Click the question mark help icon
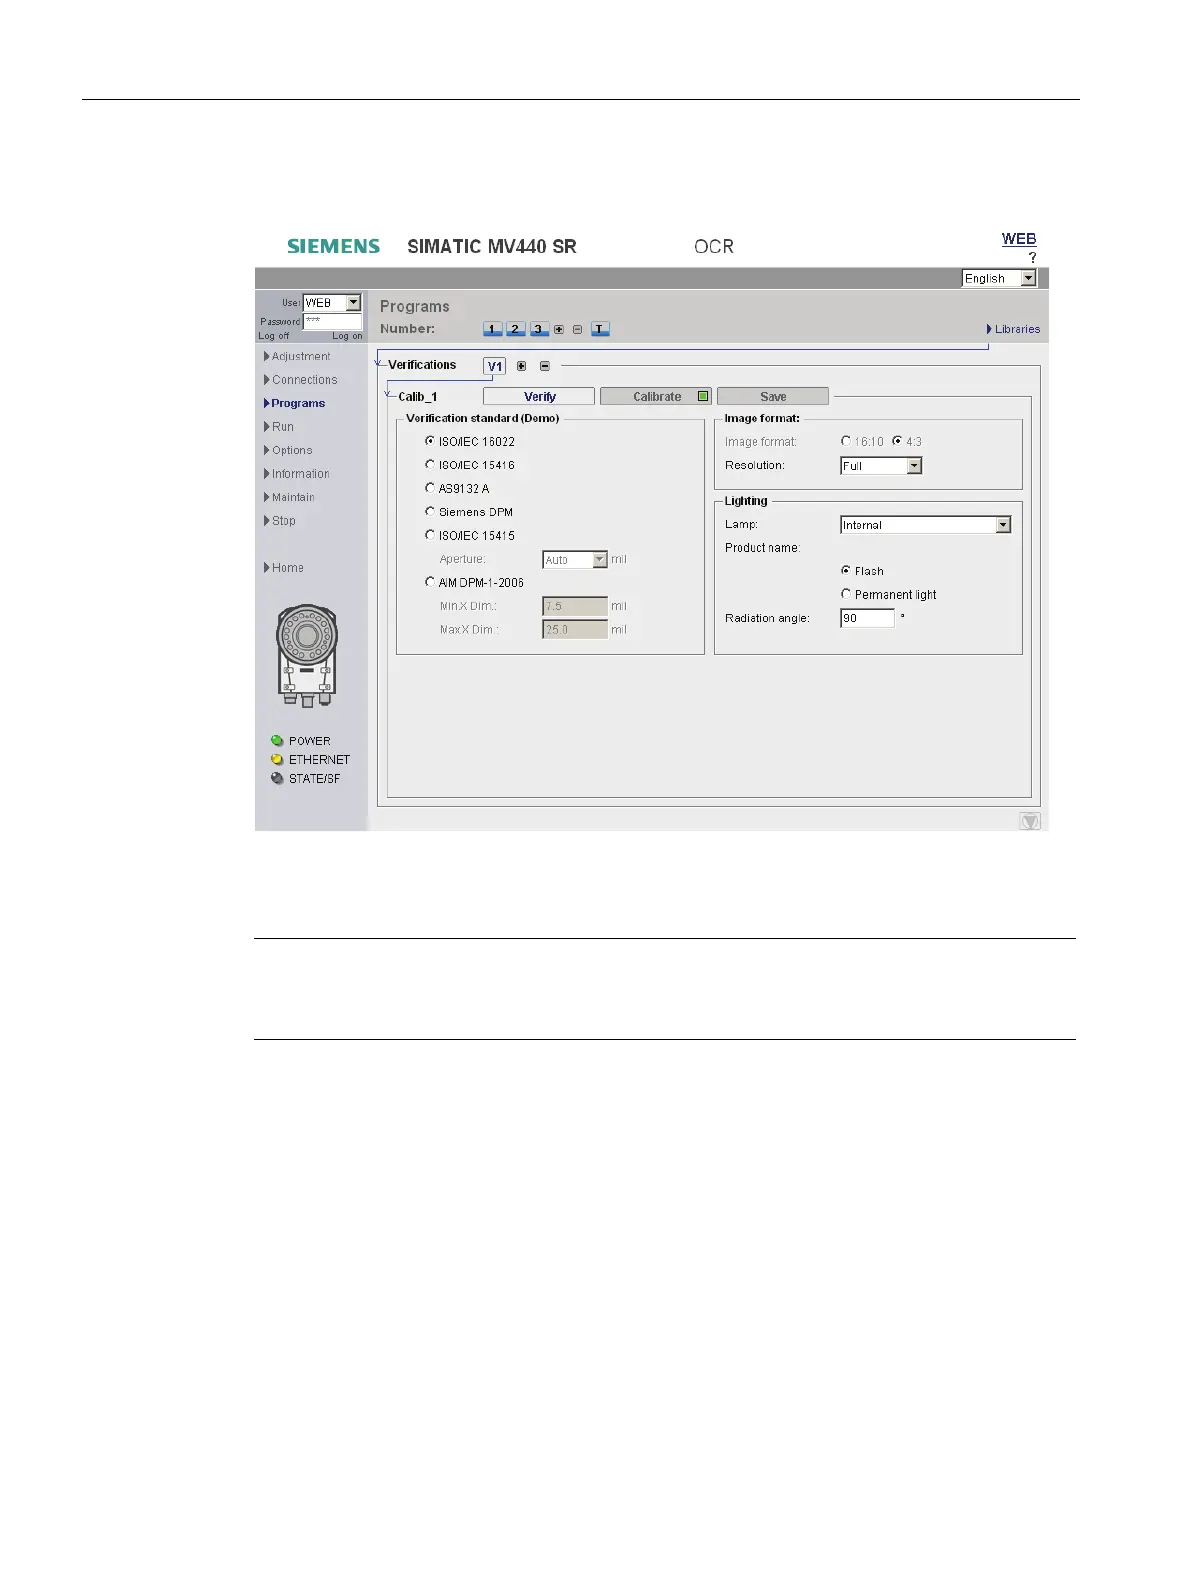1190x1588 pixels. [x=1032, y=257]
